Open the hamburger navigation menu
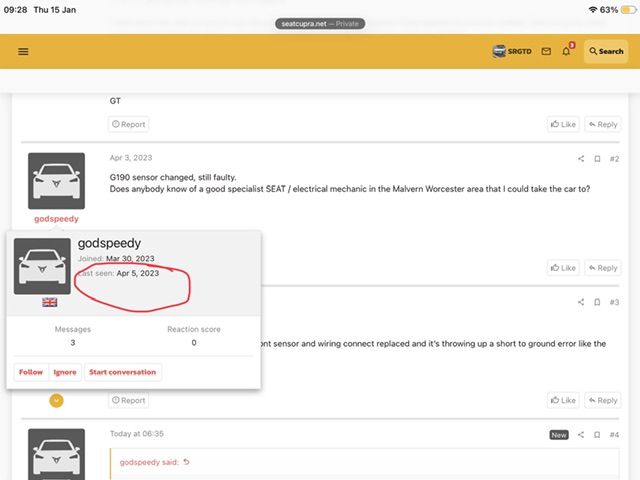 coord(23,51)
